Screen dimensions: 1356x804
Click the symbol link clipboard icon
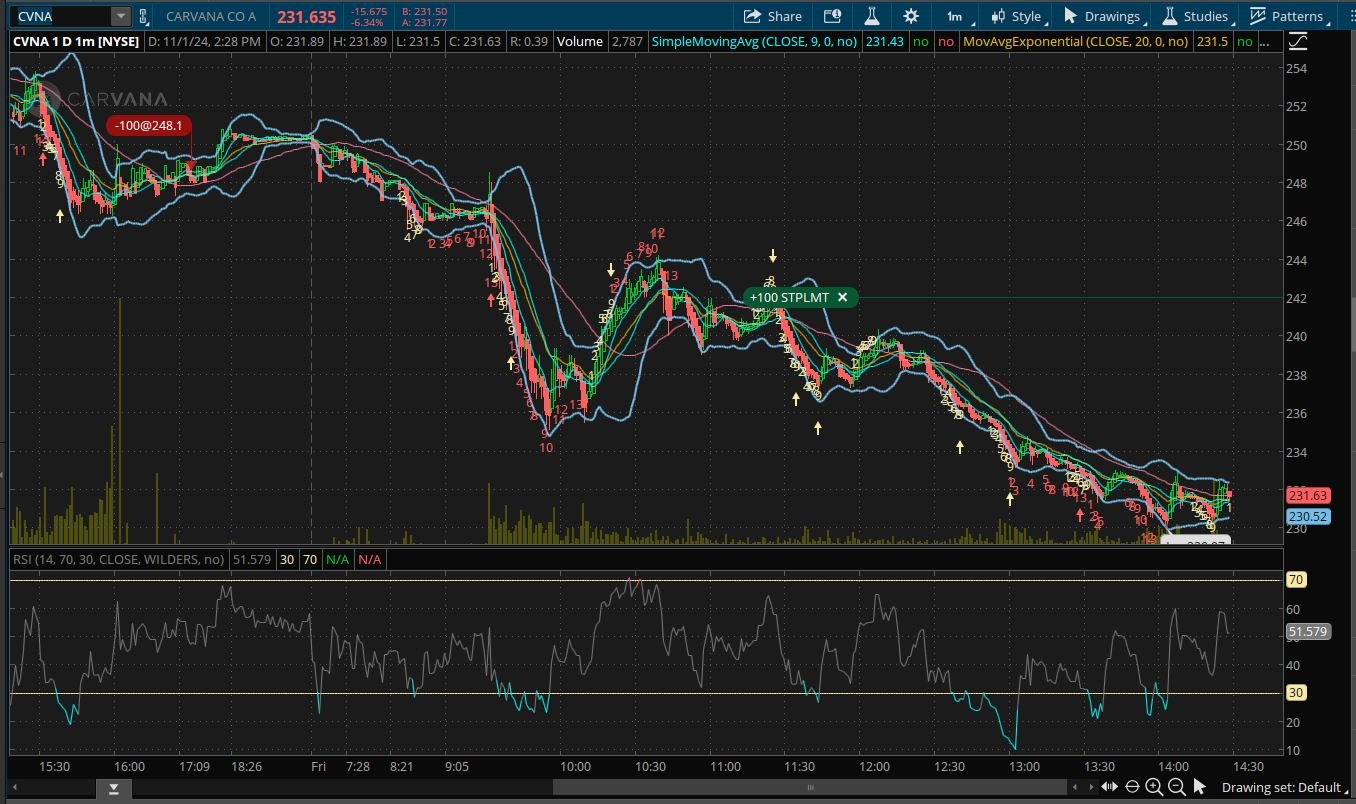point(144,16)
